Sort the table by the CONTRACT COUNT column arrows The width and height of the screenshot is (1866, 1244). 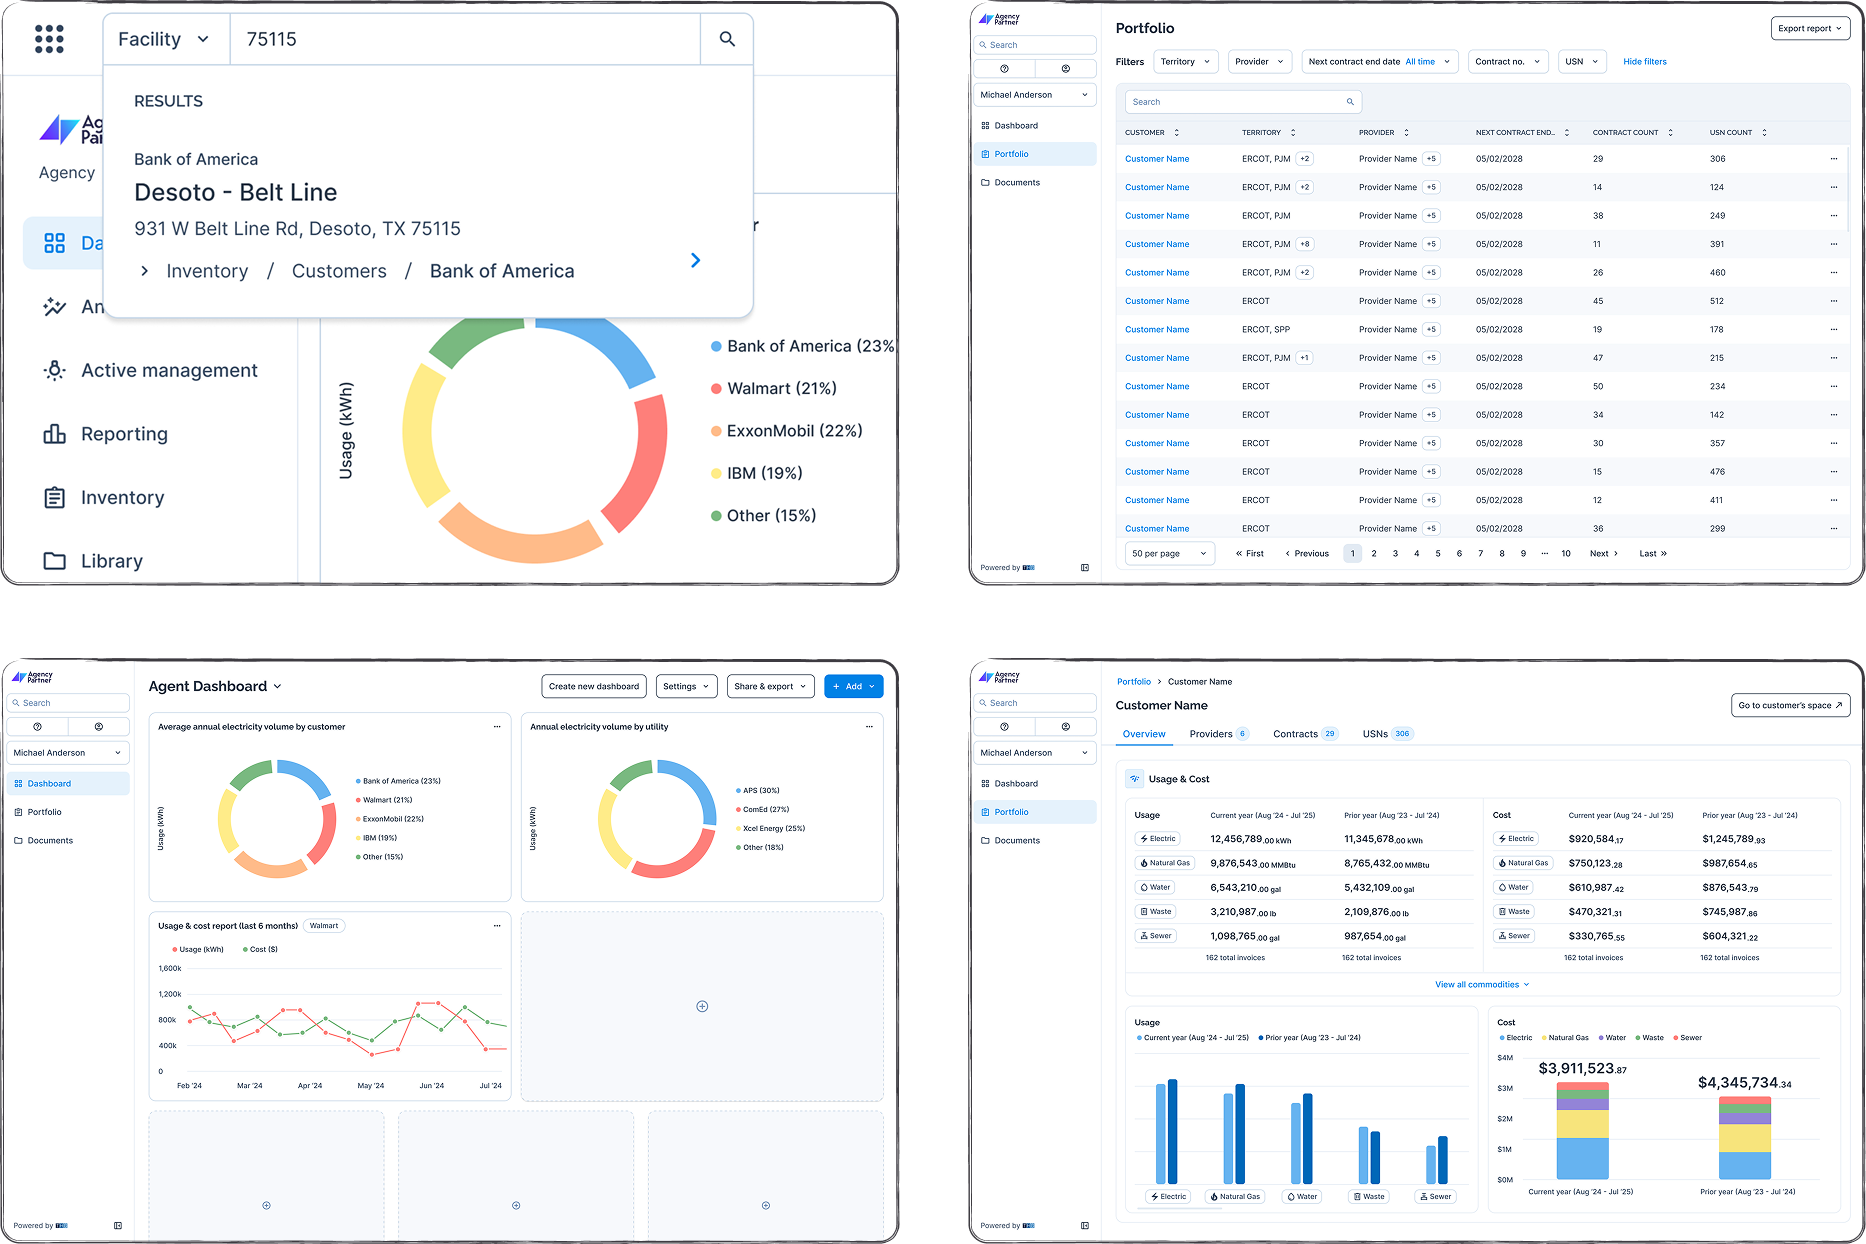[1670, 132]
